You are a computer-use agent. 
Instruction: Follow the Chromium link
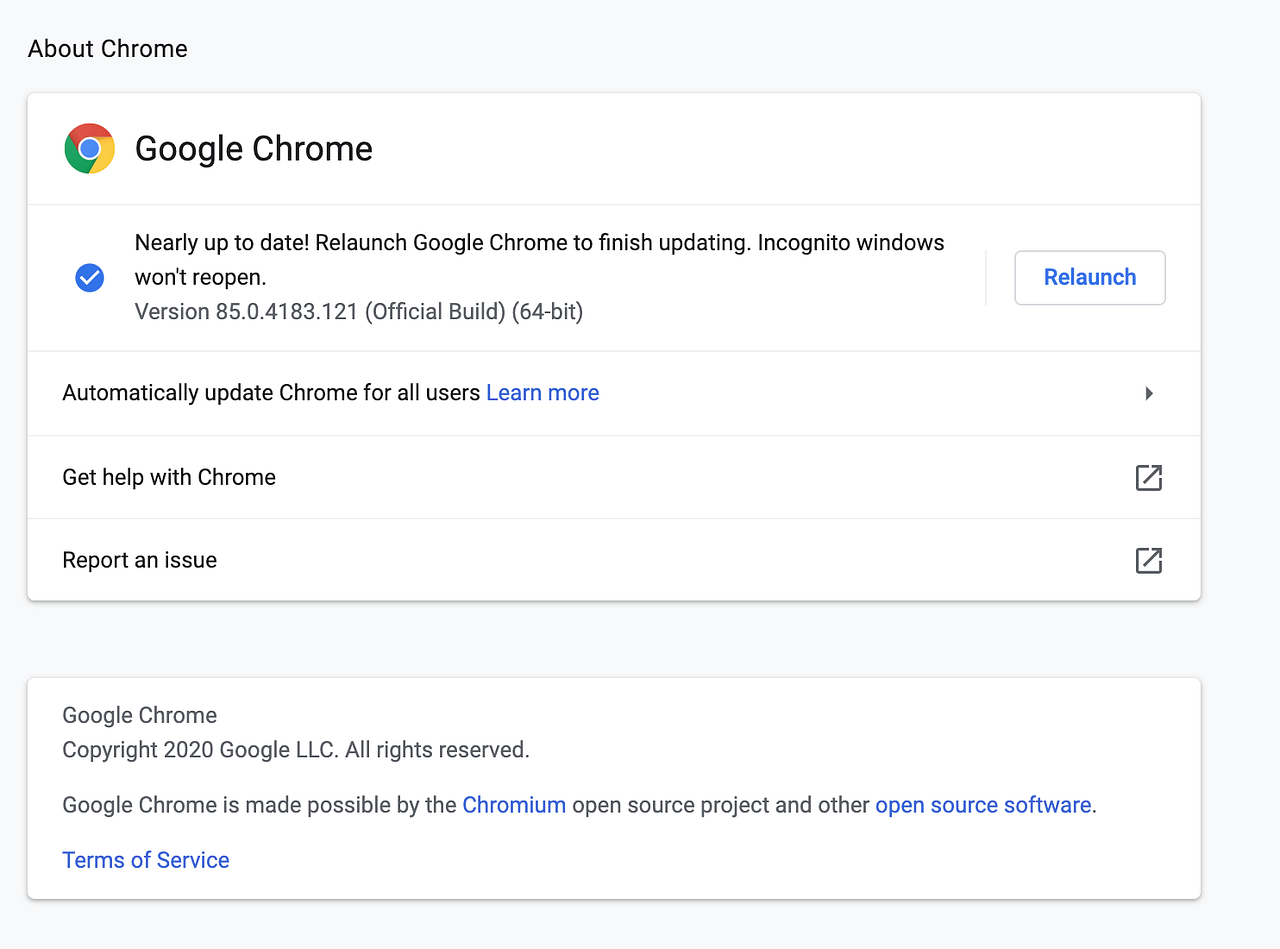coord(514,805)
